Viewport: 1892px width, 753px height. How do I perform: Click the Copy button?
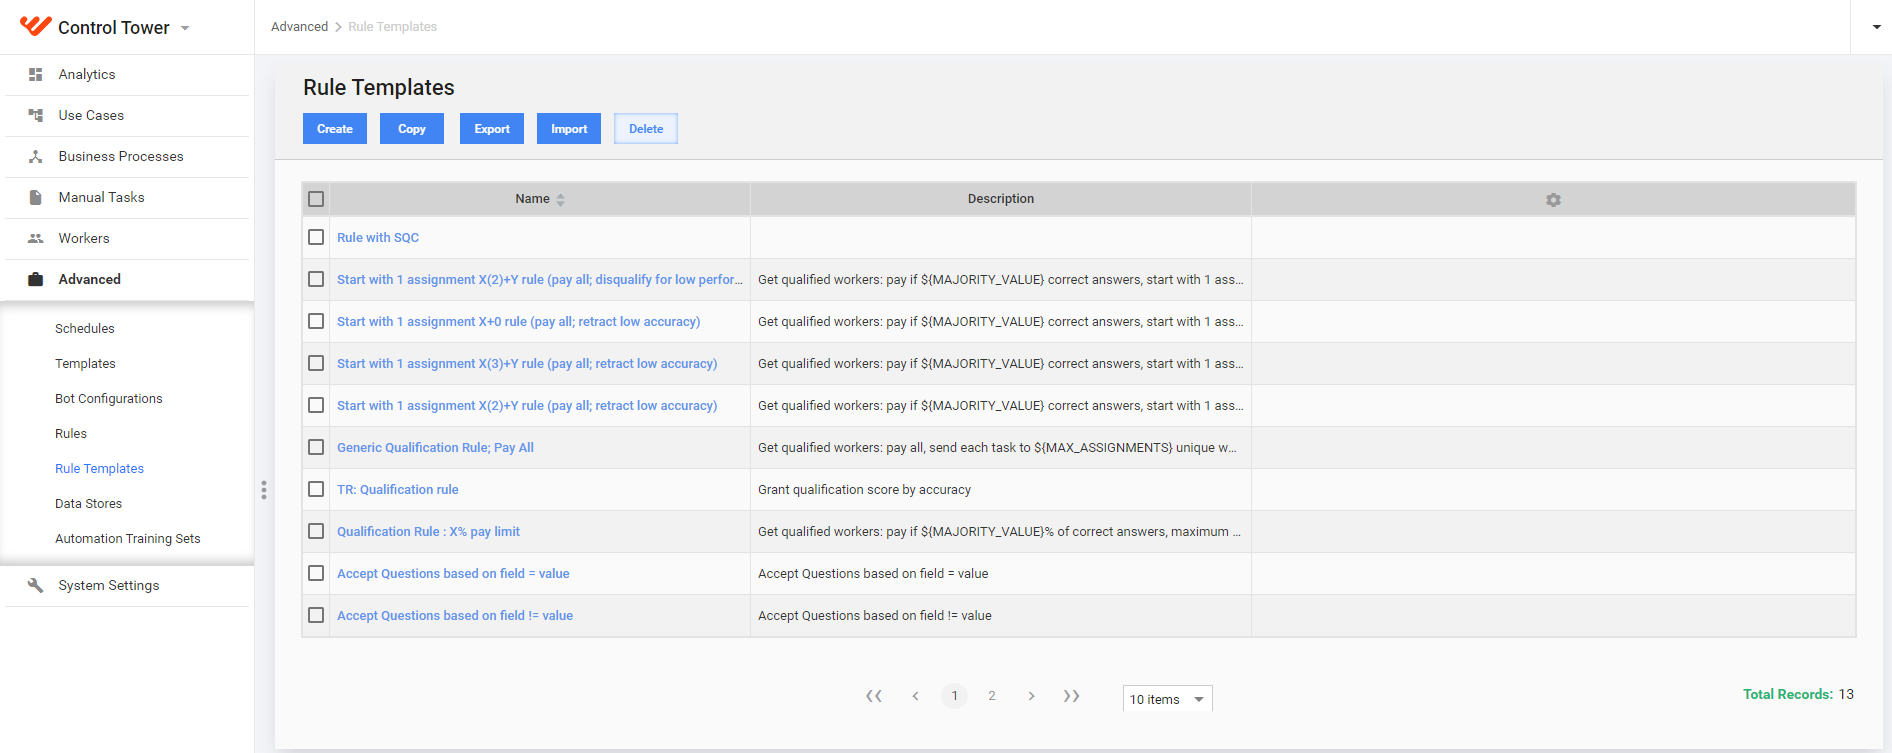click(412, 129)
